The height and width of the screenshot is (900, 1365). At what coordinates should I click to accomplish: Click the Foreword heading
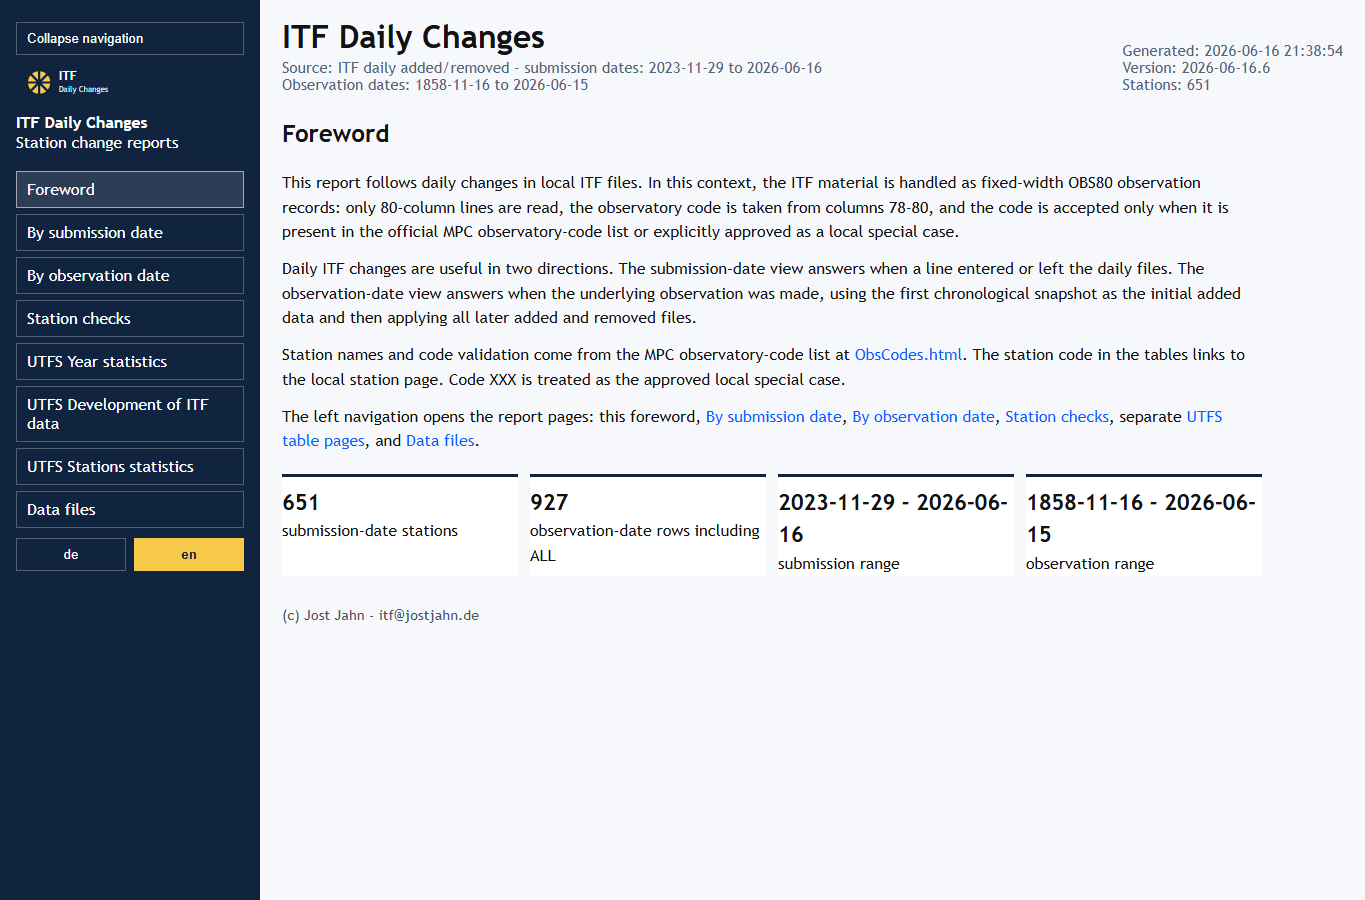pyautogui.click(x=335, y=134)
